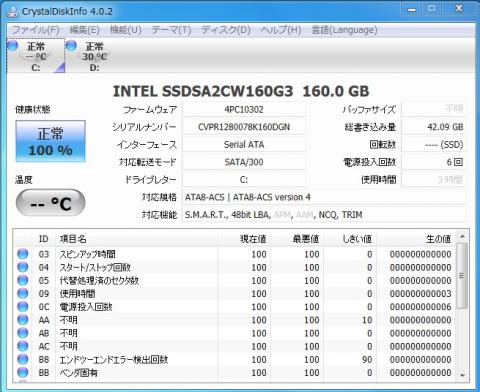The width and height of the screenshot is (480, 392).
Task: Select the 代替処理済のセクタ数 attribute row
Action: tap(235, 281)
